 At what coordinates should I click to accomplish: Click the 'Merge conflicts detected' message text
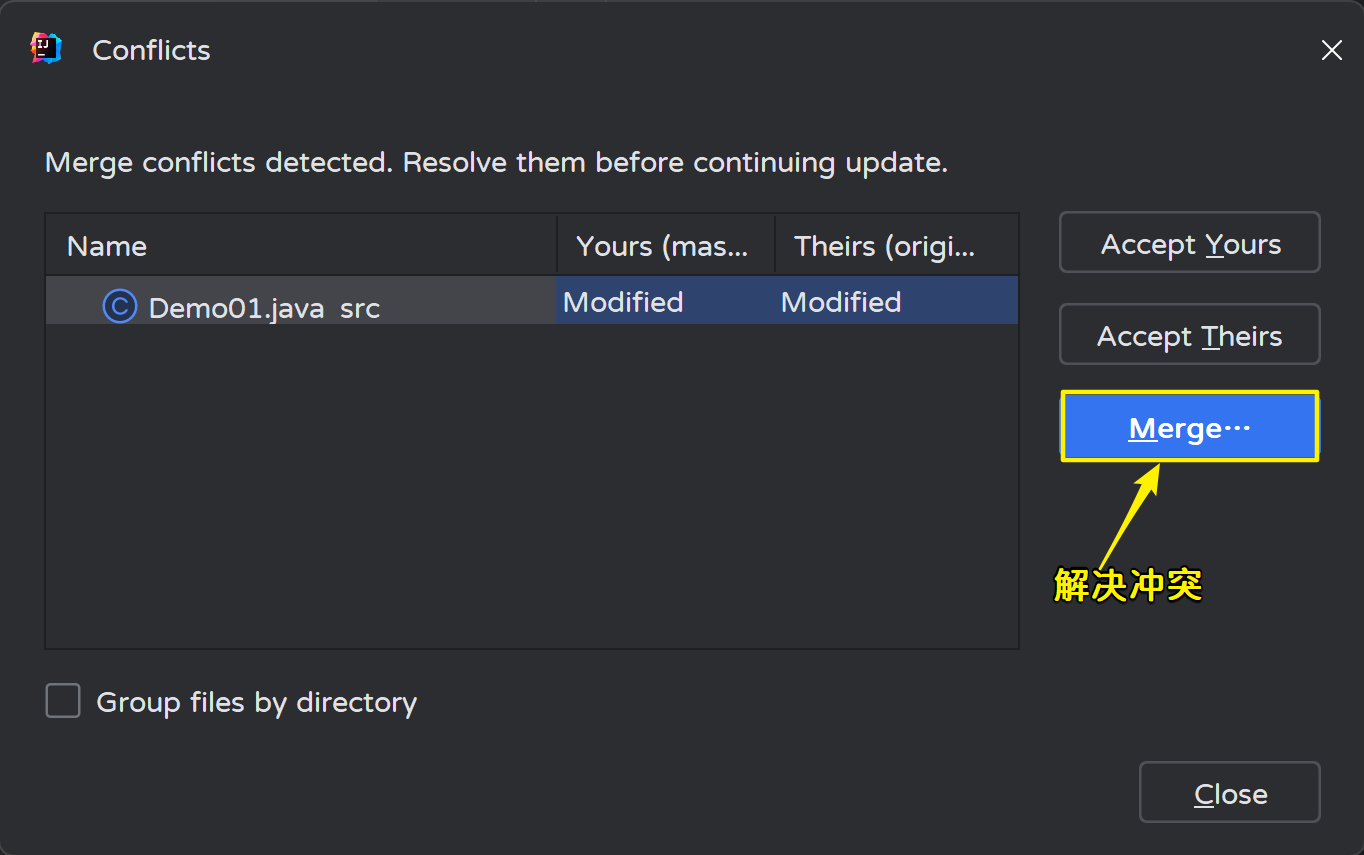[496, 162]
